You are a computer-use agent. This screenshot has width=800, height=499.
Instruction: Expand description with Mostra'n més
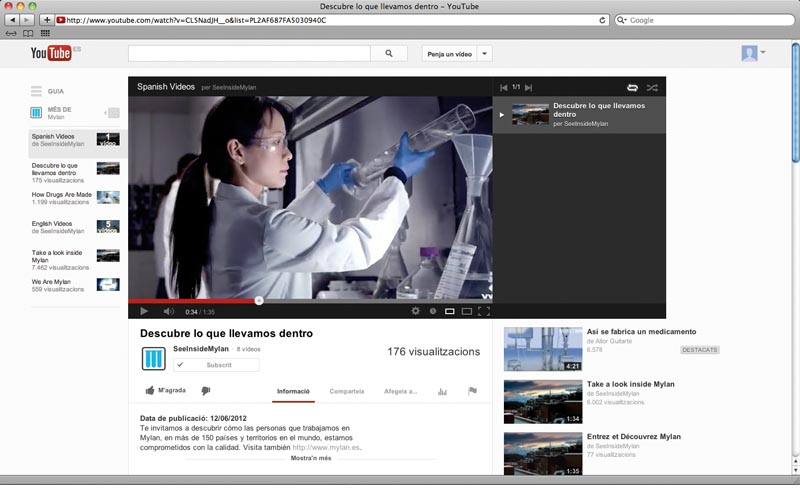click(311, 458)
